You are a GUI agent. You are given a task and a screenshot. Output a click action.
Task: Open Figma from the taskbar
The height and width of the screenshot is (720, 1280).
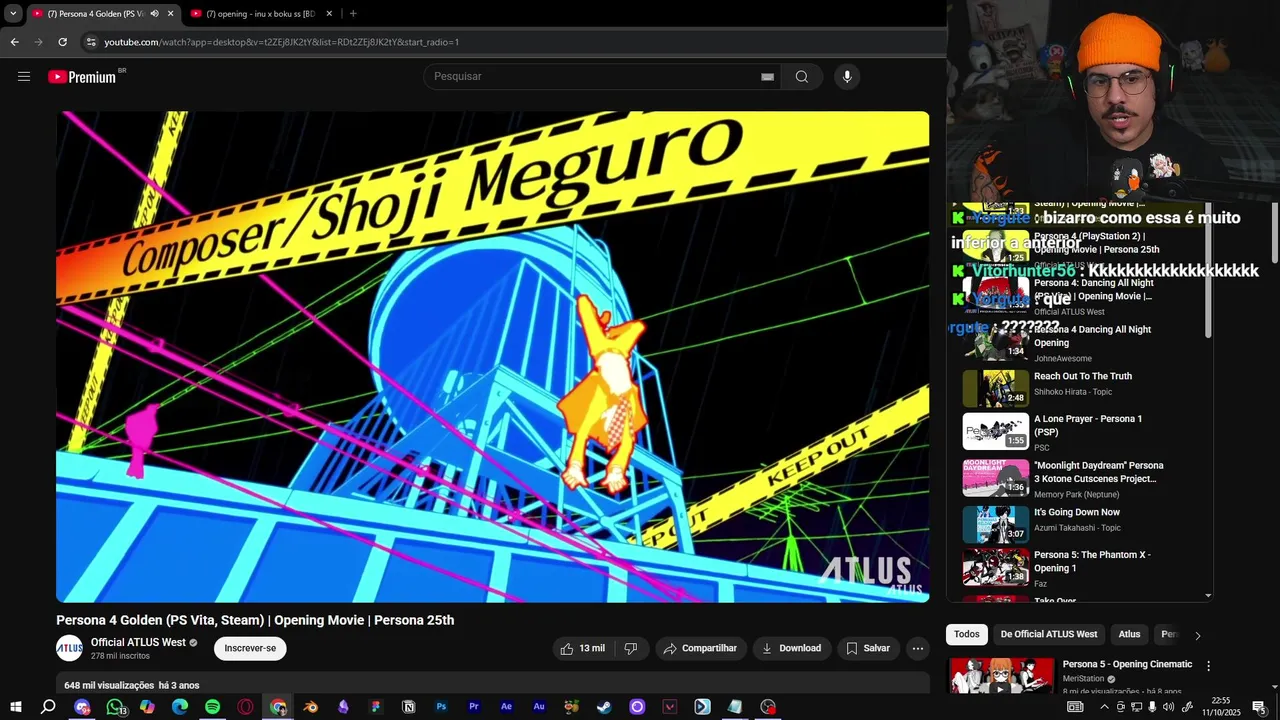[376, 707]
